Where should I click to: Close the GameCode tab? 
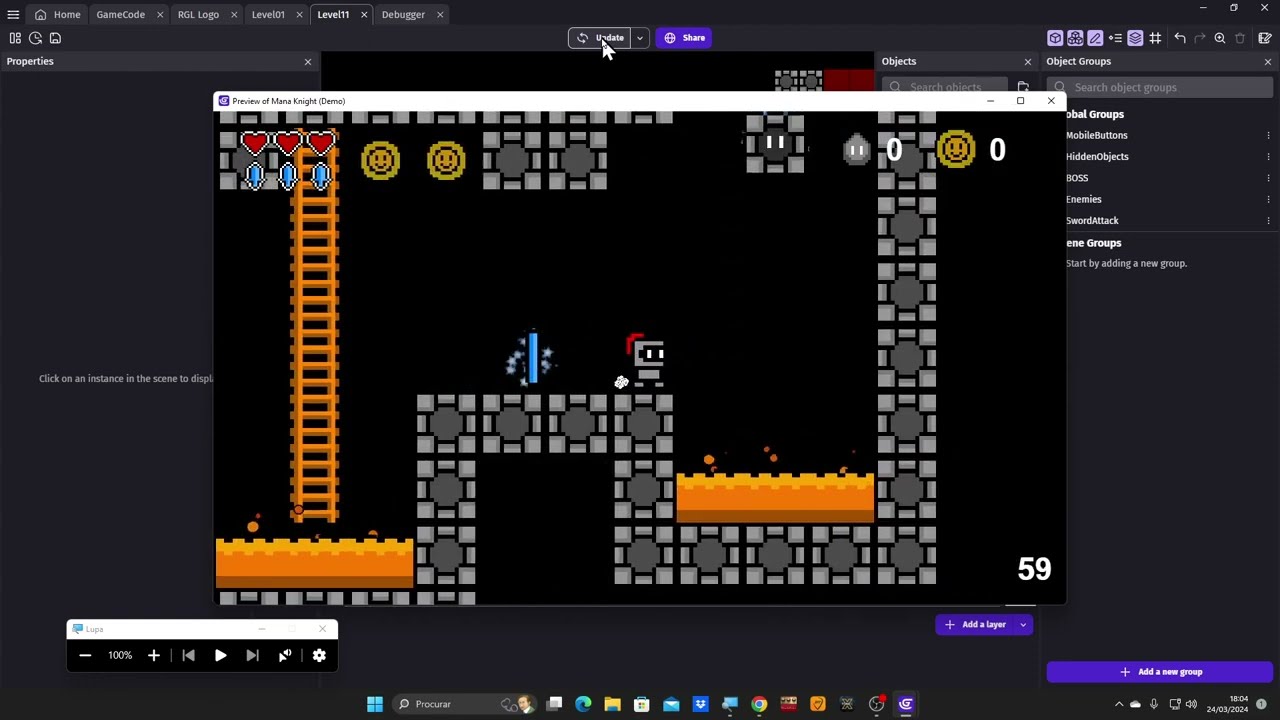tap(160, 14)
